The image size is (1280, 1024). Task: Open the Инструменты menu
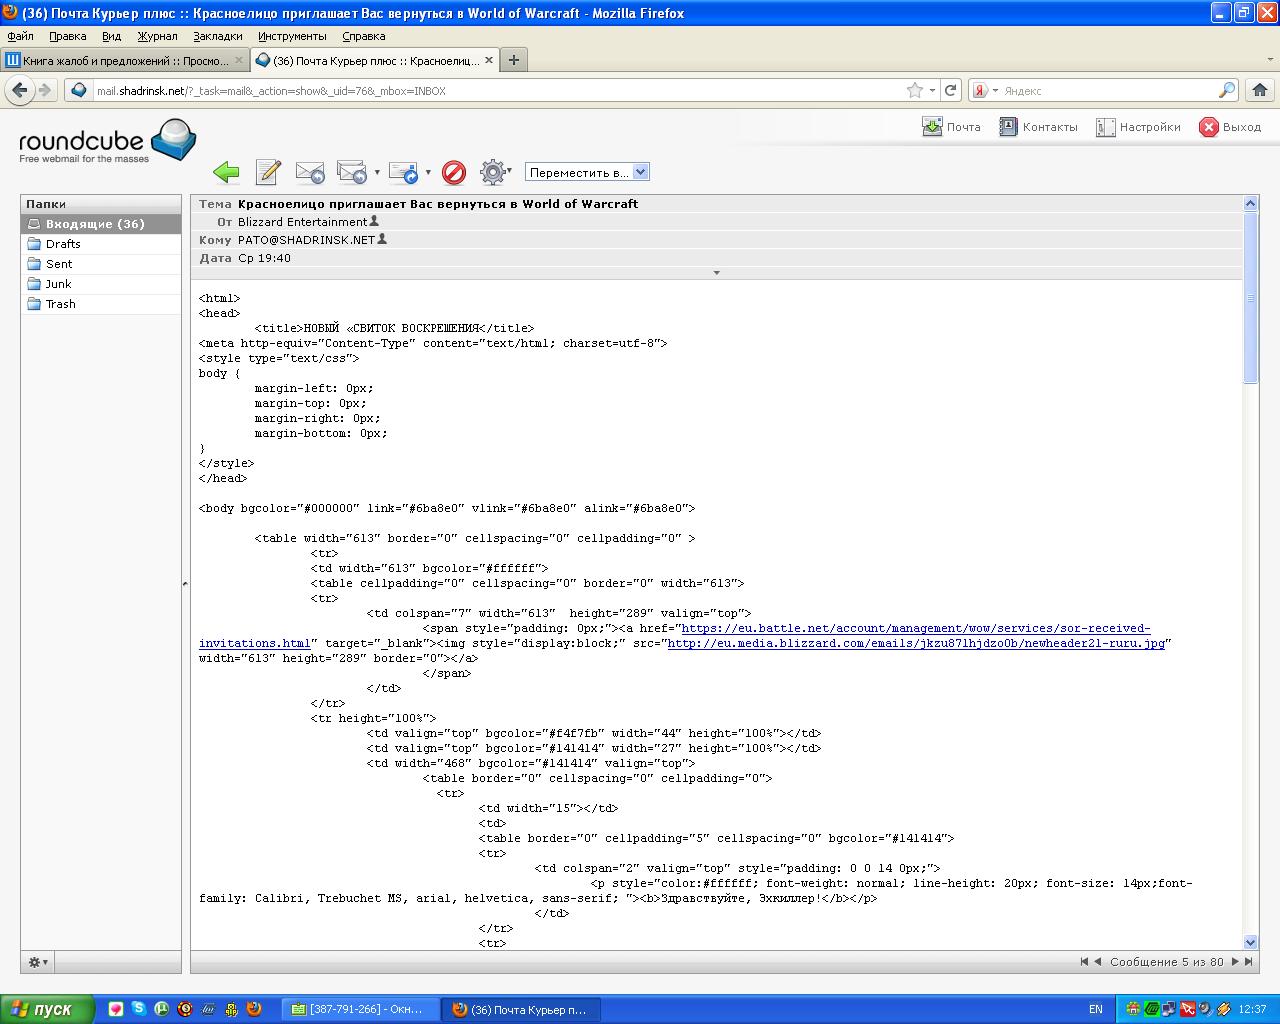tap(292, 36)
